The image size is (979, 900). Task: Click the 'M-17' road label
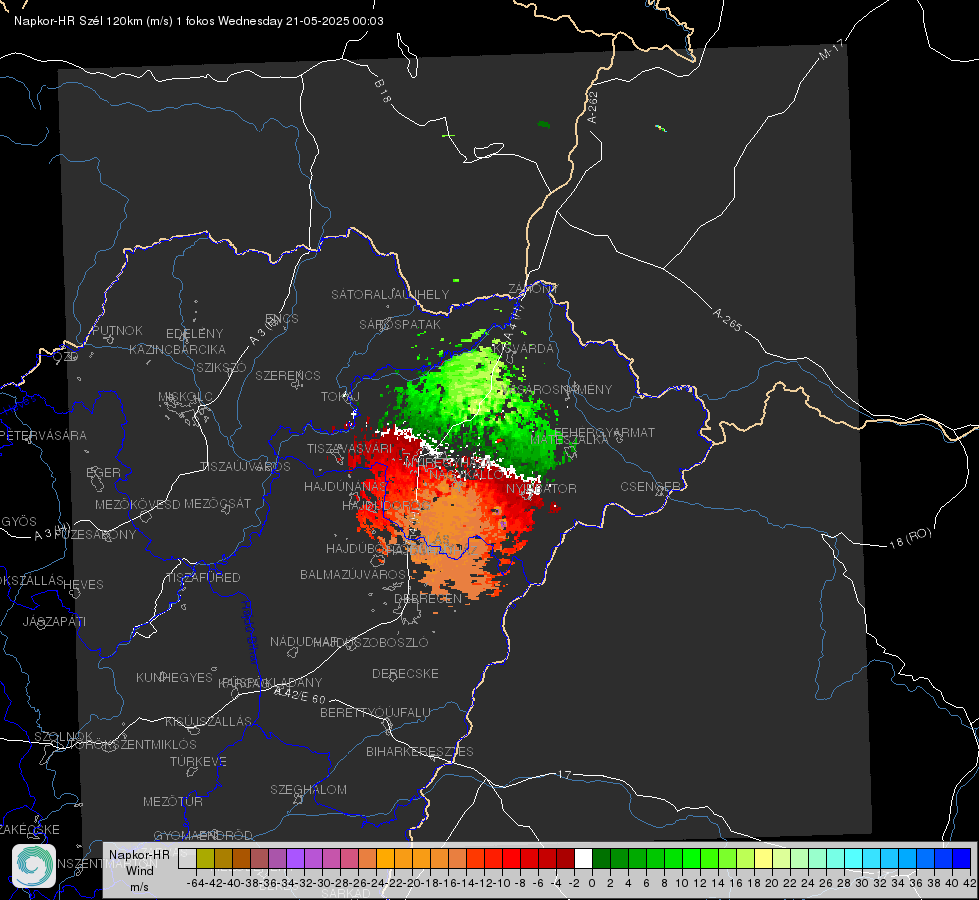[831, 50]
